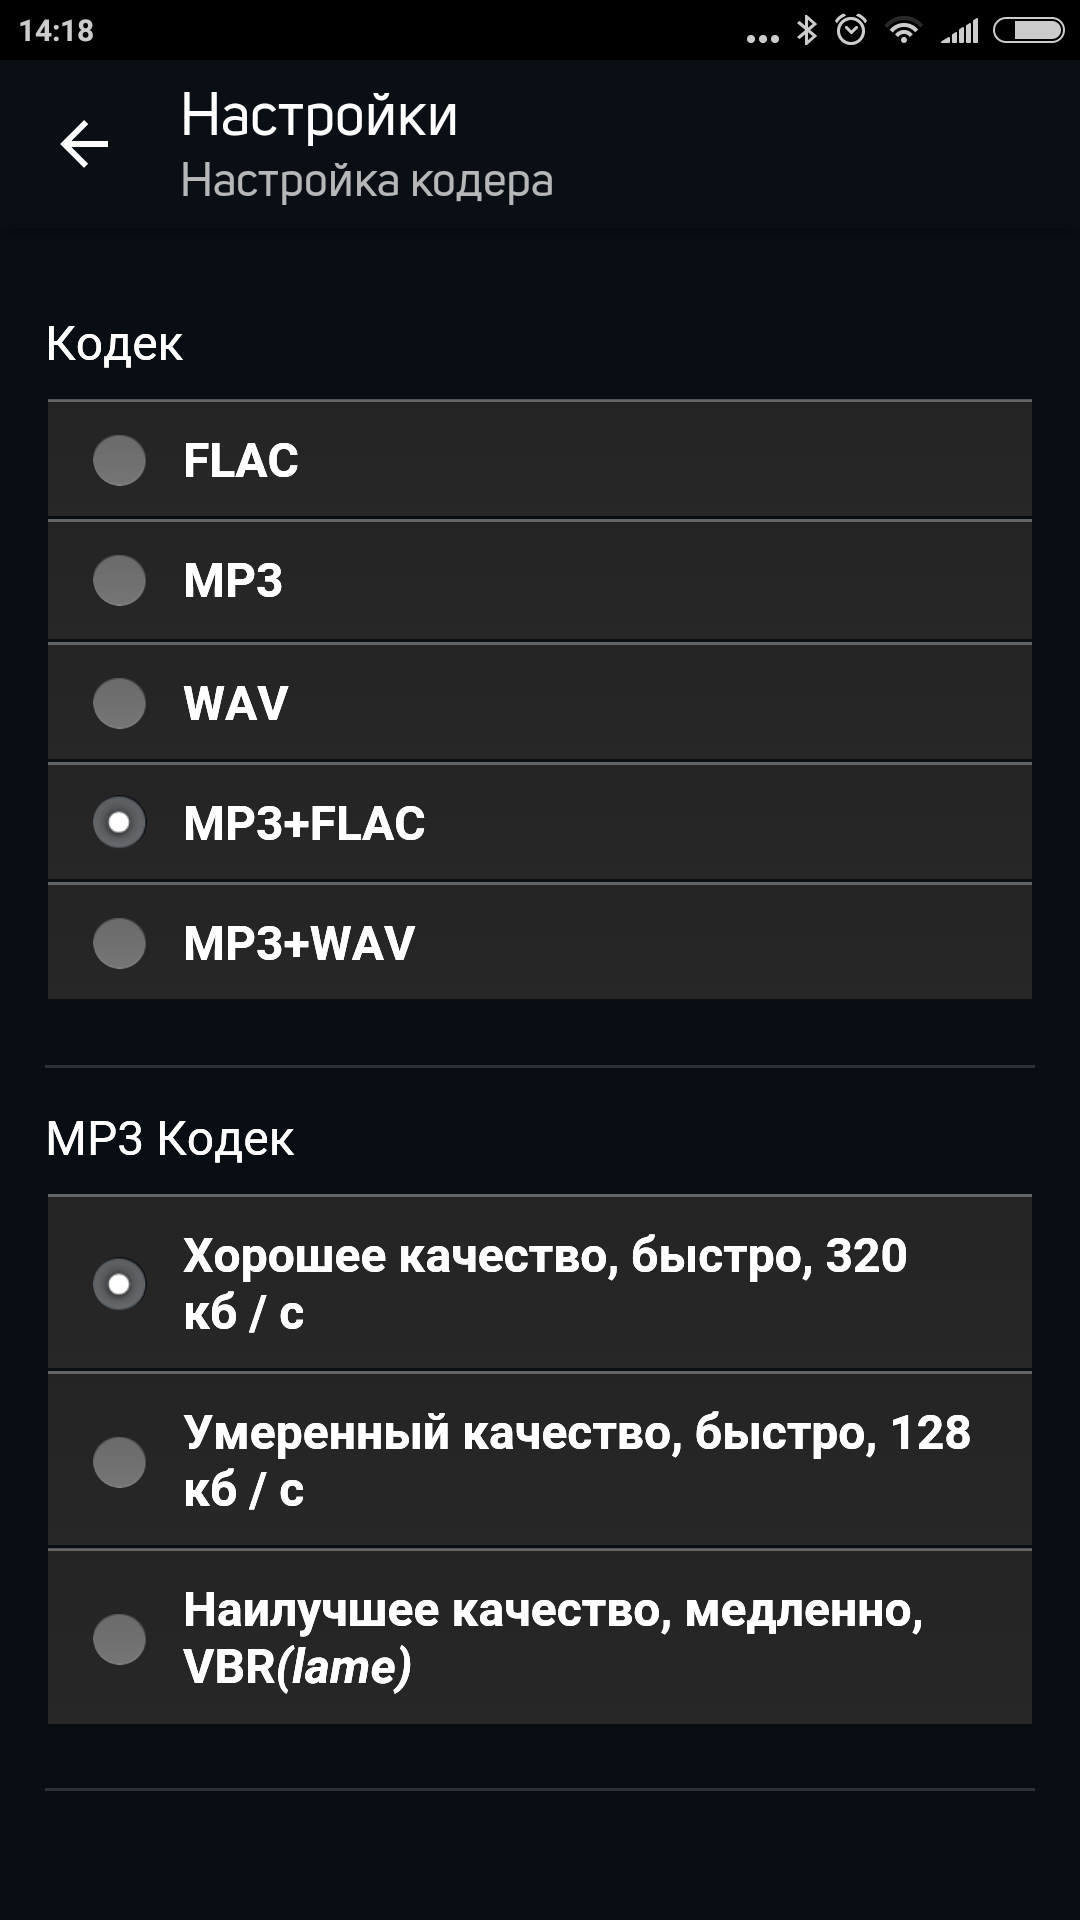
Task: Tap the Кодек section header
Action: click(114, 344)
